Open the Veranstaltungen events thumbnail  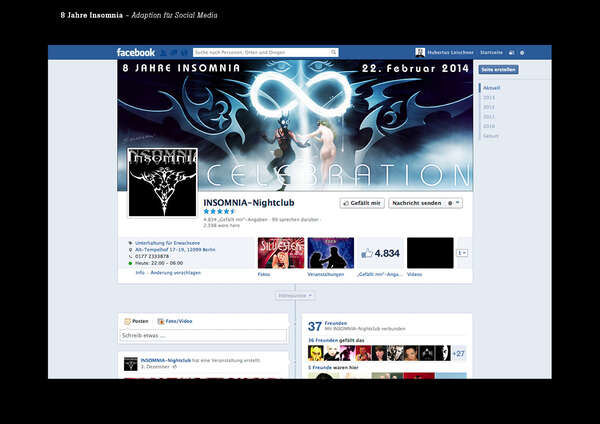(x=330, y=253)
